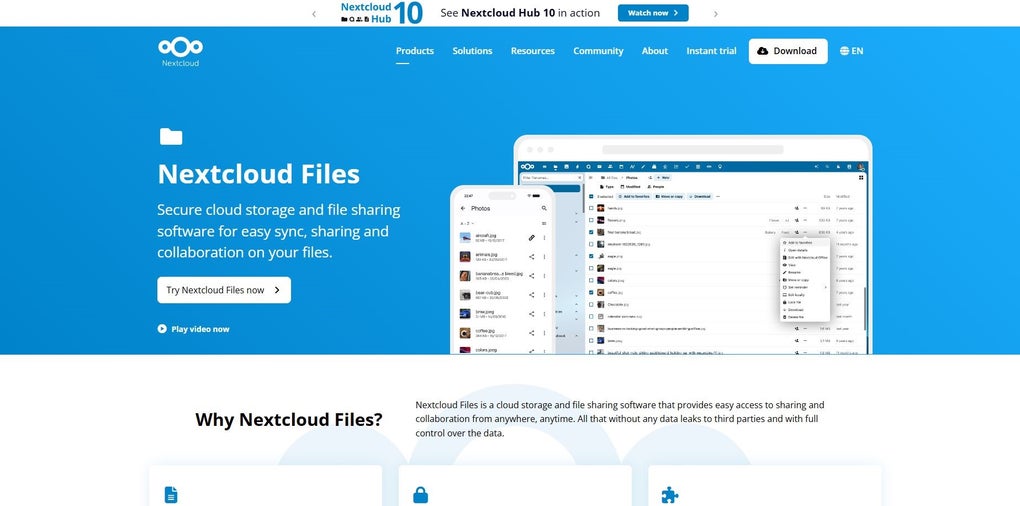Screen dimensions: 1020x506
Task: Click the play circle icon
Action: pos(162,329)
